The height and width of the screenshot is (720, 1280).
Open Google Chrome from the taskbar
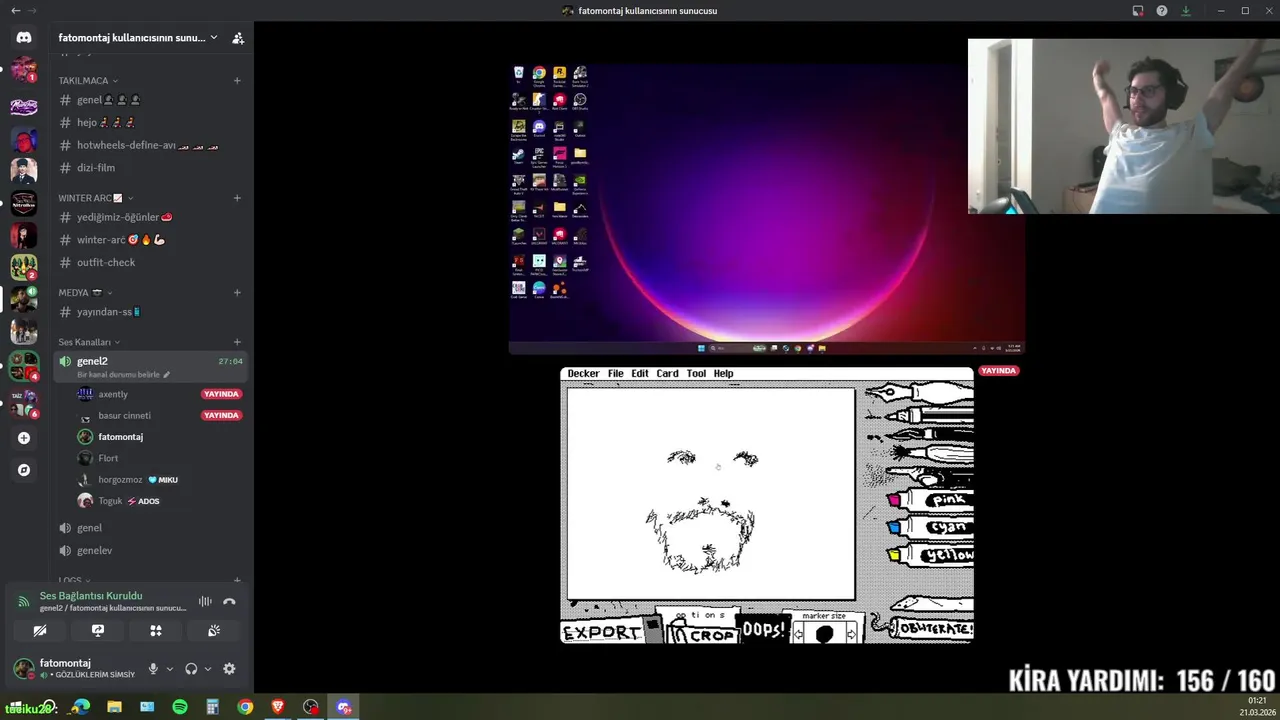point(245,707)
